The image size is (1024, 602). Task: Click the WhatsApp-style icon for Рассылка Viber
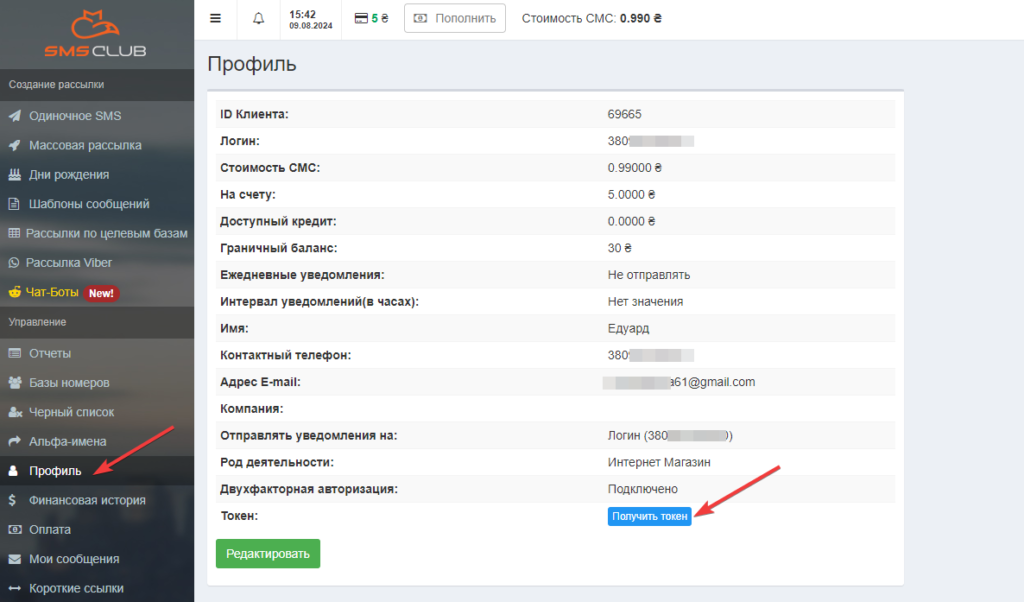[14, 262]
